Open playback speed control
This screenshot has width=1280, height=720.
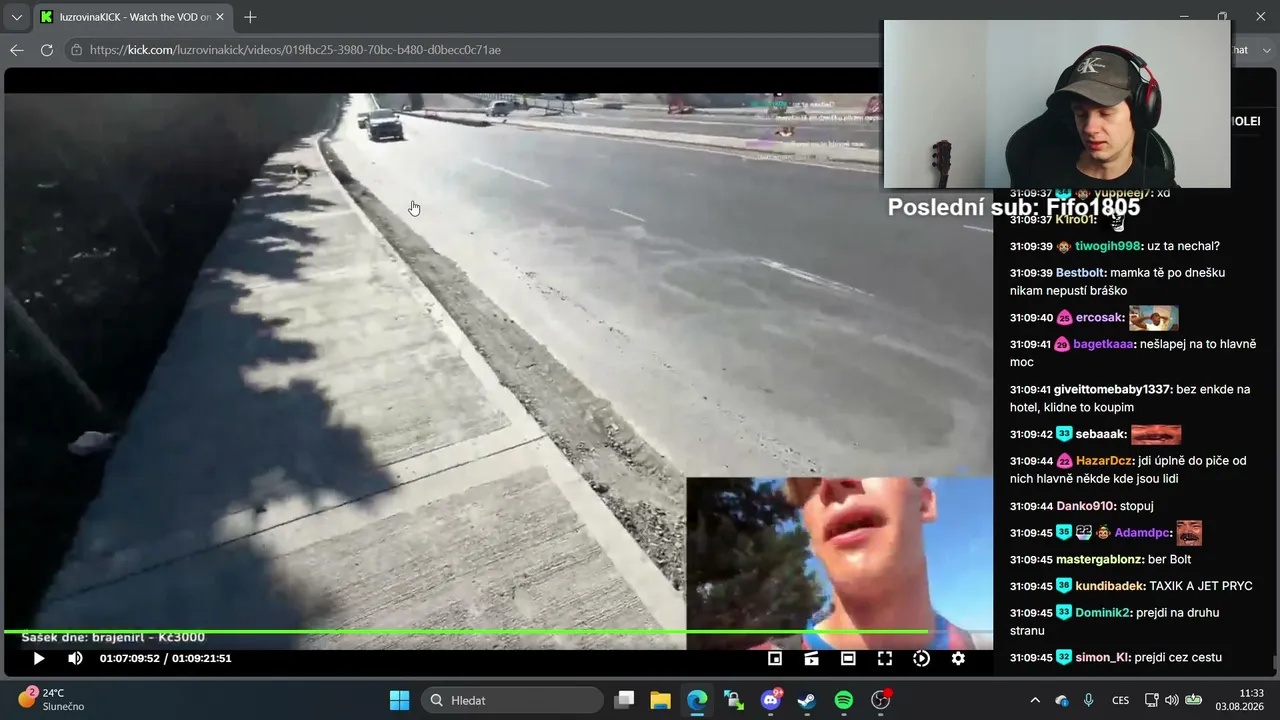tap(922, 658)
